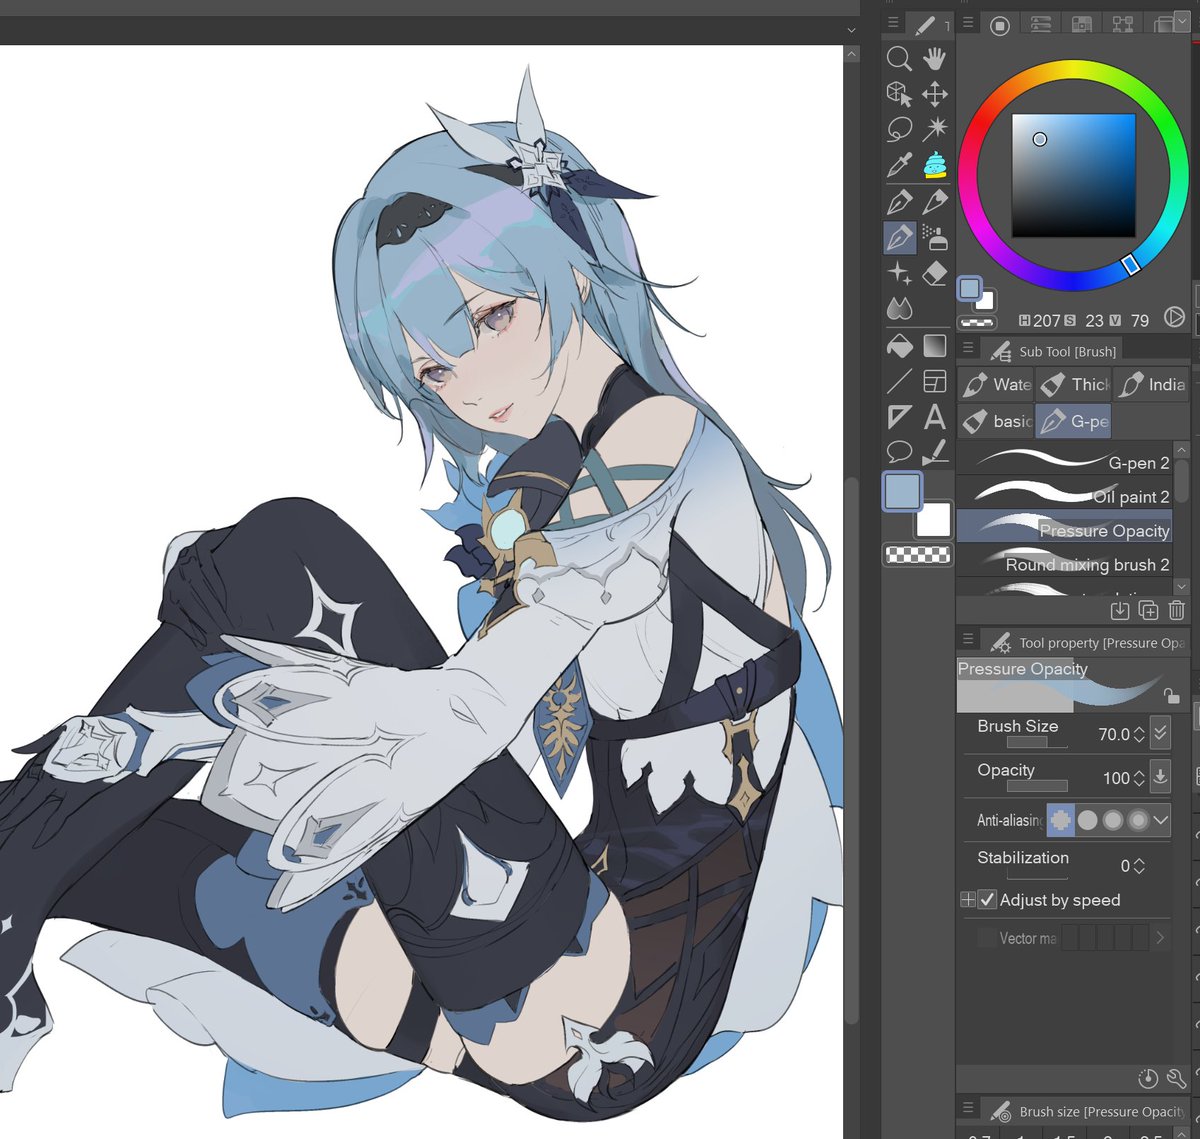
Task: Select the Text A tool
Action: [935, 416]
